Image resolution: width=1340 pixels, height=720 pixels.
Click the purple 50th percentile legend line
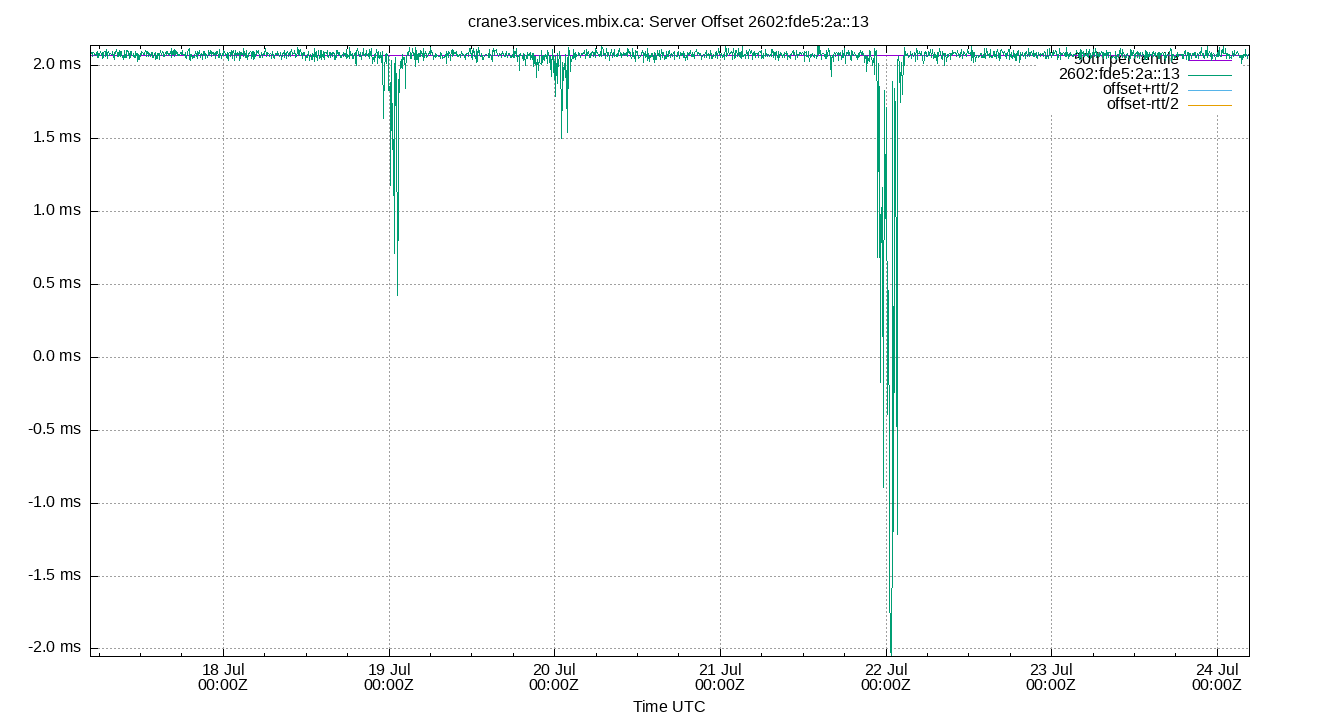1210,59
